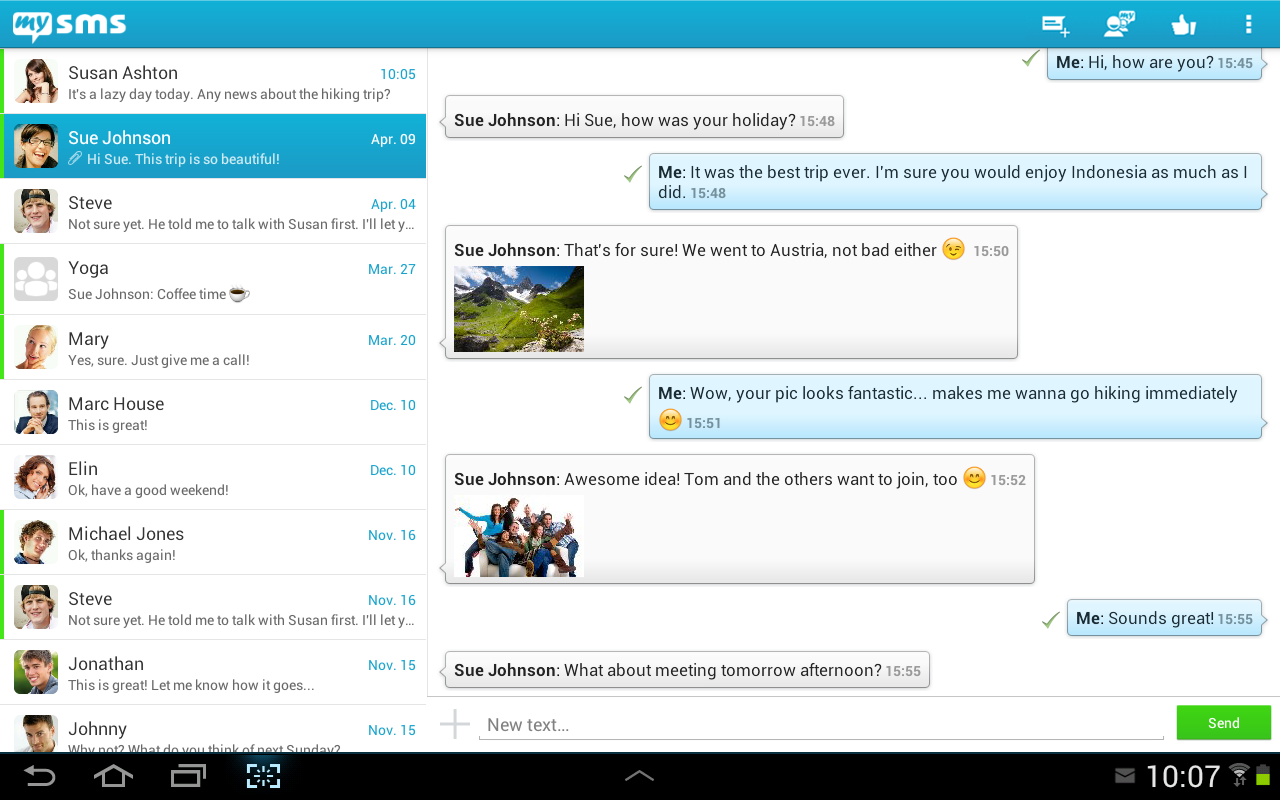Open the Yoga group conversation
The image size is (1280, 800).
[x=214, y=279]
